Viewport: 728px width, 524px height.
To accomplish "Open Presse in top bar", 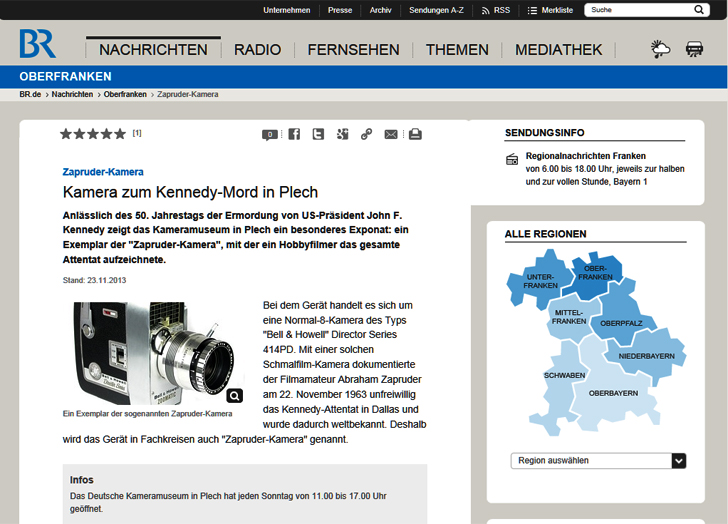I will click(340, 10).
